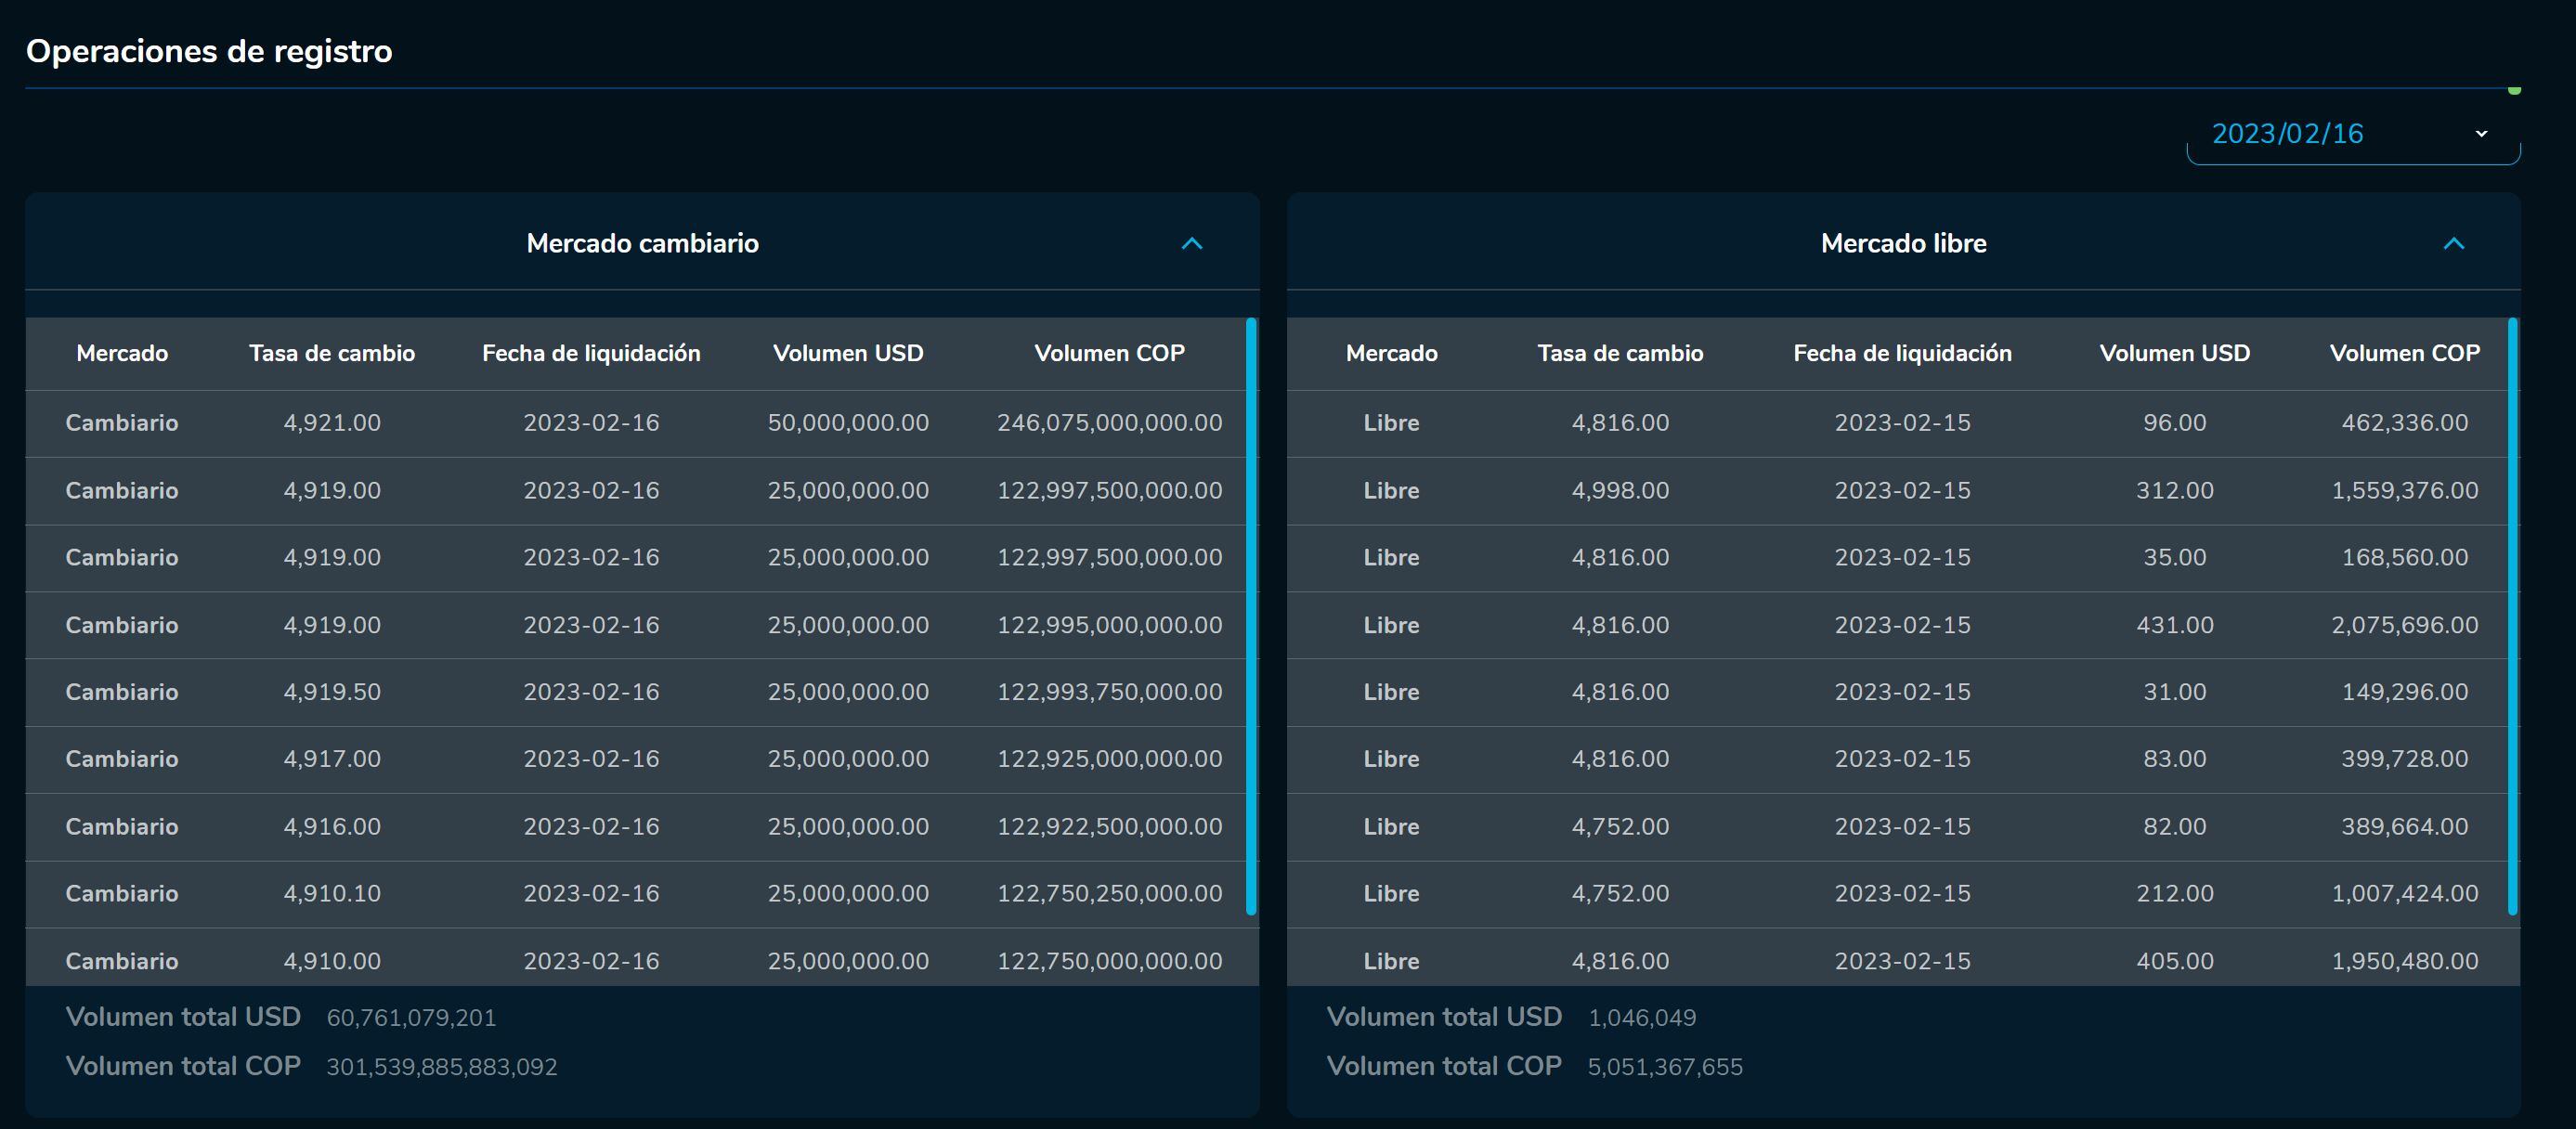Click libre Volumen total USD value 1,046,049
The height and width of the screenshot is (1129, 2576).
pyautogui.click(x=1641, y=1018)
